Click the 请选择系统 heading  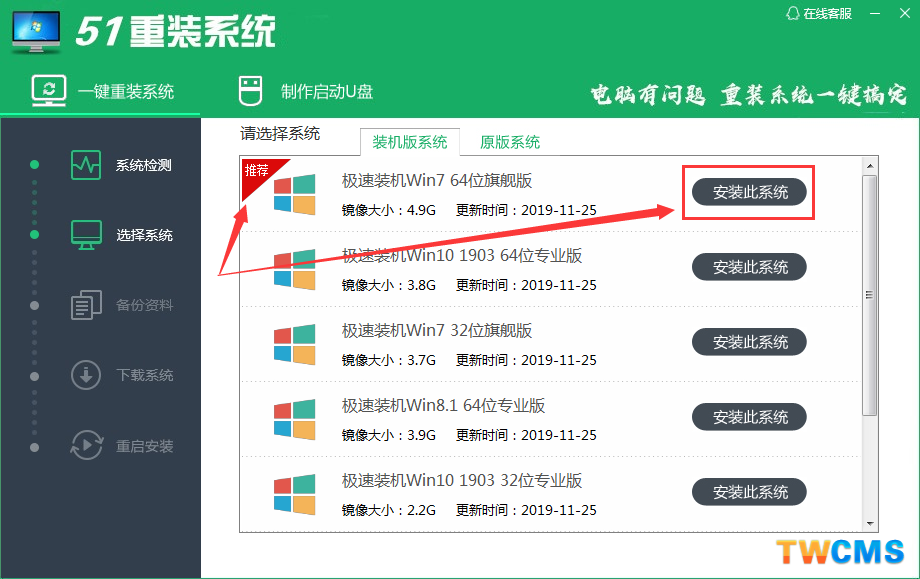coord(280,134)
